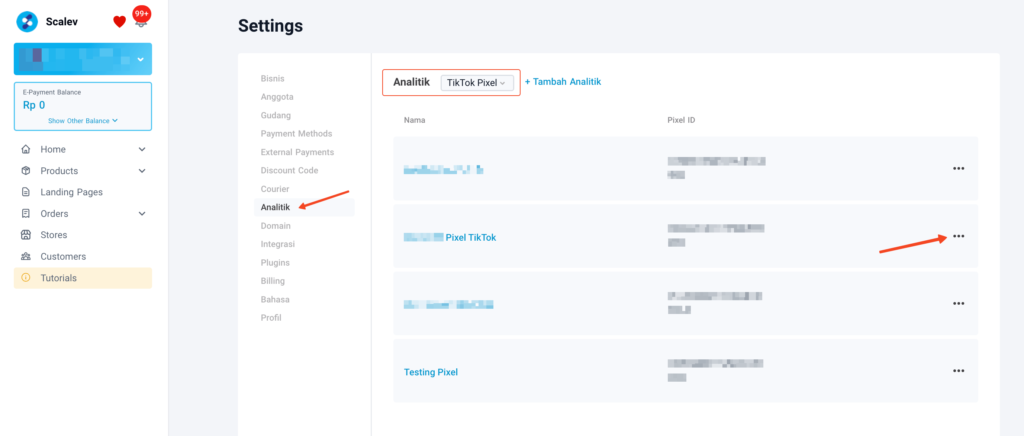Click the + Tambah Analitik link
This screenshot has height=436, width=1024.
click(563, 82)
